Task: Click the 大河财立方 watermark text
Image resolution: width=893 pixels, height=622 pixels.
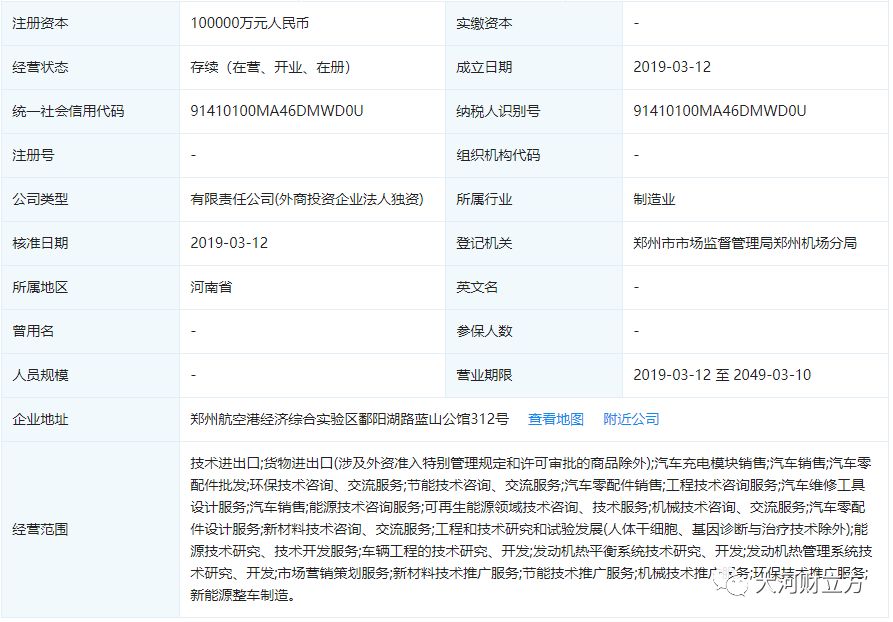Action: (x=811, y=587)
